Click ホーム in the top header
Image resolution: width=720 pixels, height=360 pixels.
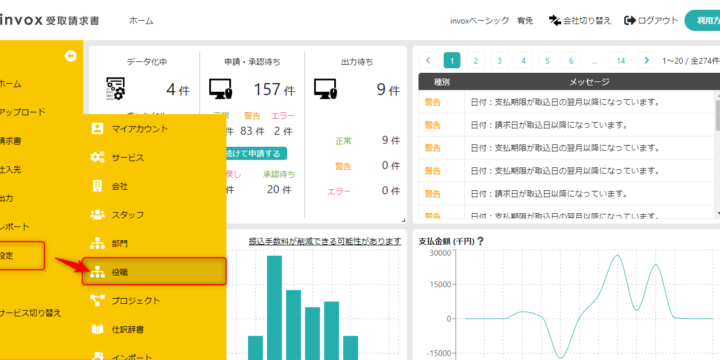pos(141,21)
